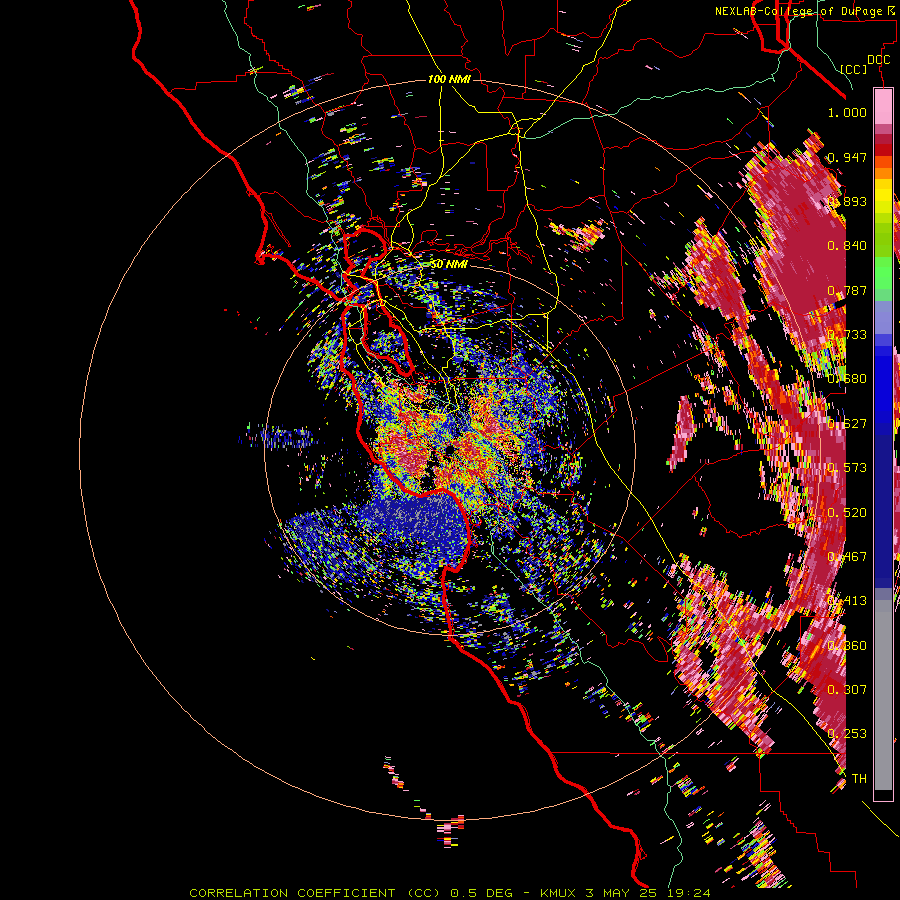Click the 0.573 scale value
The width and height of the screenshot is (900, 900).
tap(847, 468)
